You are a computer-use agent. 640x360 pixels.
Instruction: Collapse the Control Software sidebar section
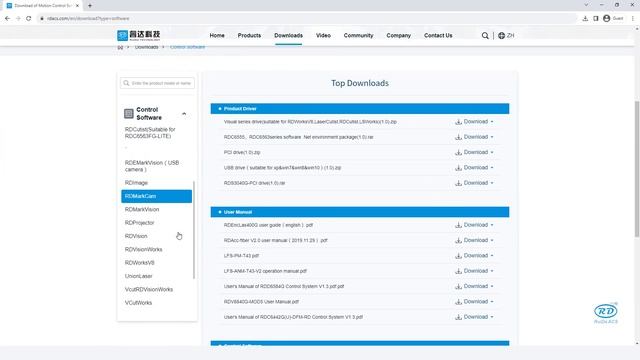[184, 114]
